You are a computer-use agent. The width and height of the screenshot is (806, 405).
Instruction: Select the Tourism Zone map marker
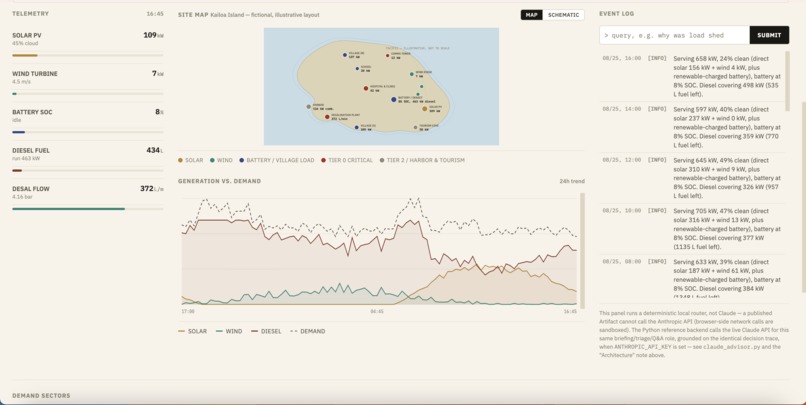(x=416, y=127)
